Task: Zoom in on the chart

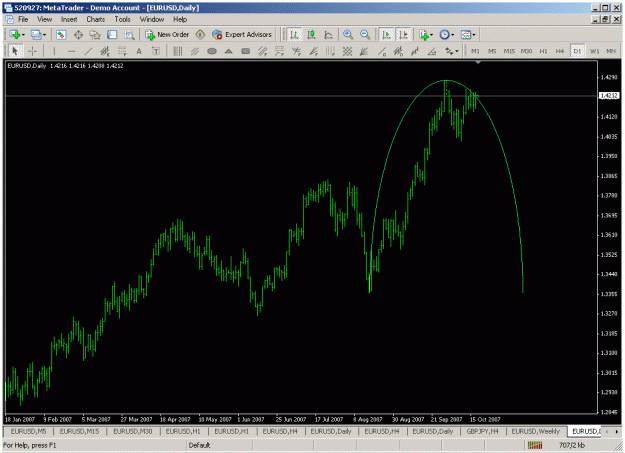Action: (x=348, y=35)
